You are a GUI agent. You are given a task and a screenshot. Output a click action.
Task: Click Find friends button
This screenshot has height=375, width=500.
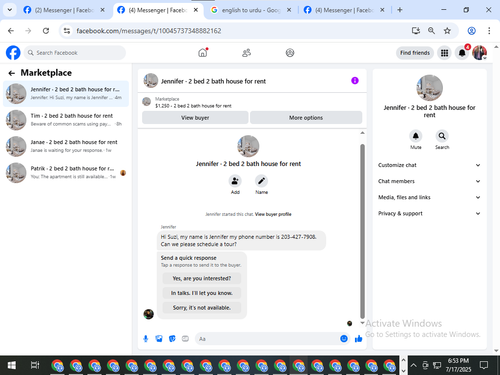pos(415,53)
